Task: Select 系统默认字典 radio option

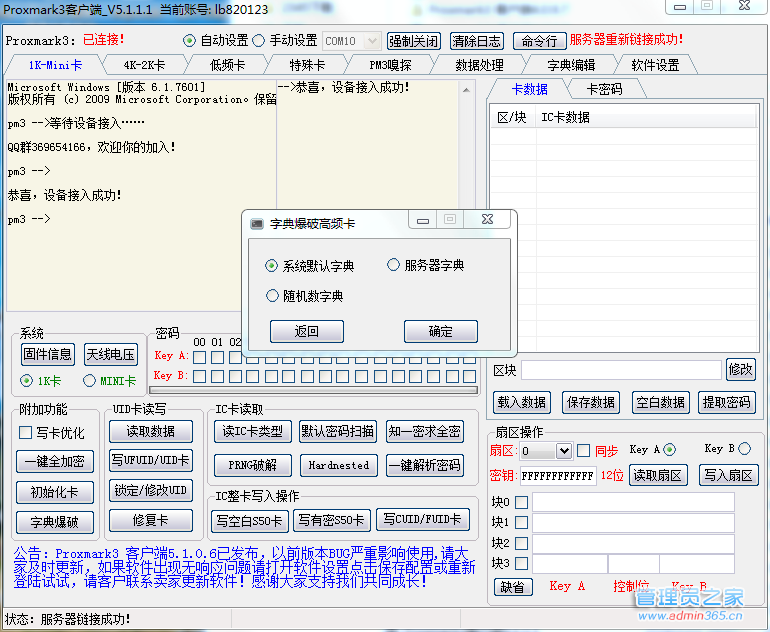Action: pos(271,266)
